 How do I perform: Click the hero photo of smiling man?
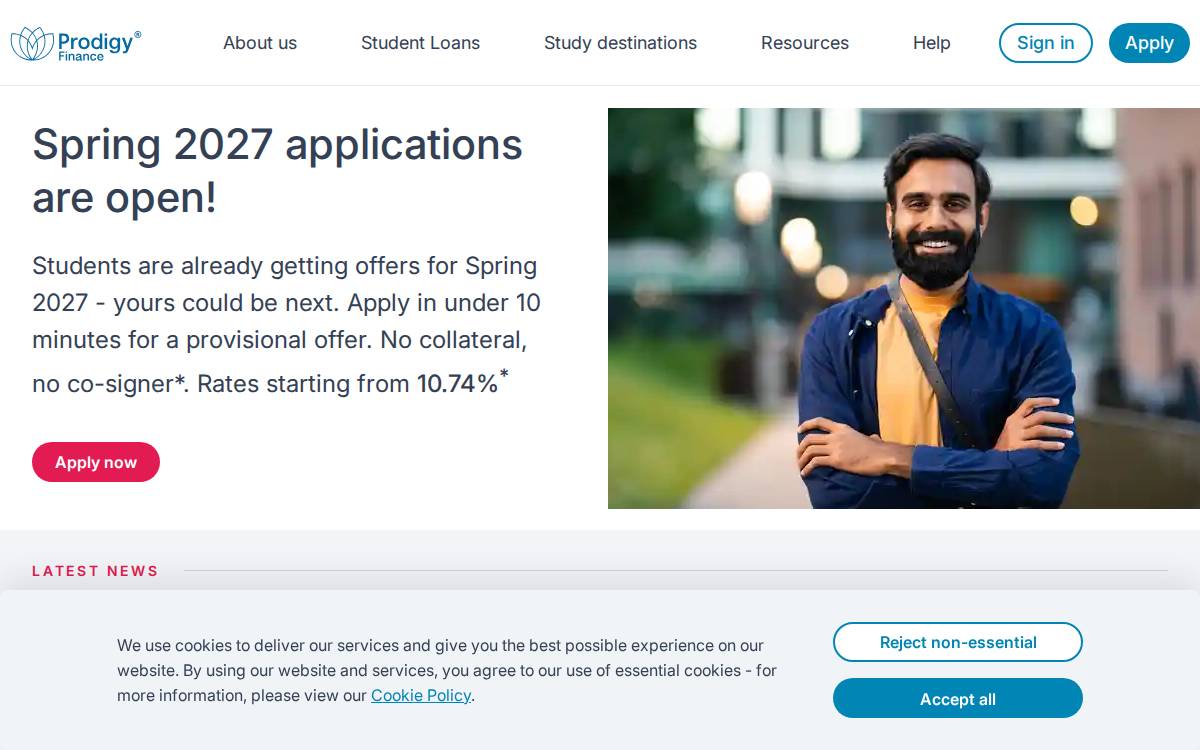pyautogui.click(x=904, y=308)
